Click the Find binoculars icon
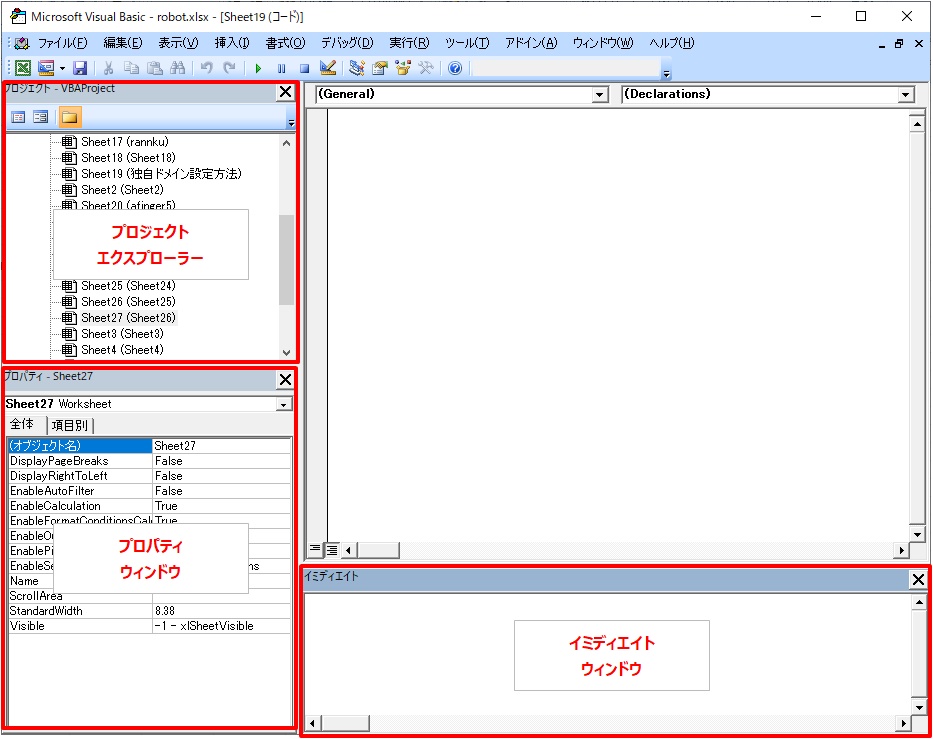This screenshot has height=739, width=933. tap(177, 68)
